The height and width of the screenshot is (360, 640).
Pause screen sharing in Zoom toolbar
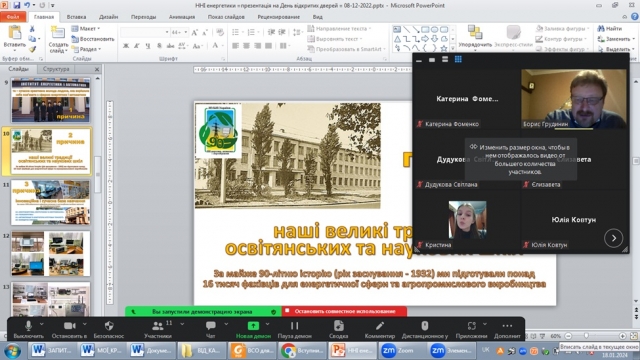click(294, 326)
